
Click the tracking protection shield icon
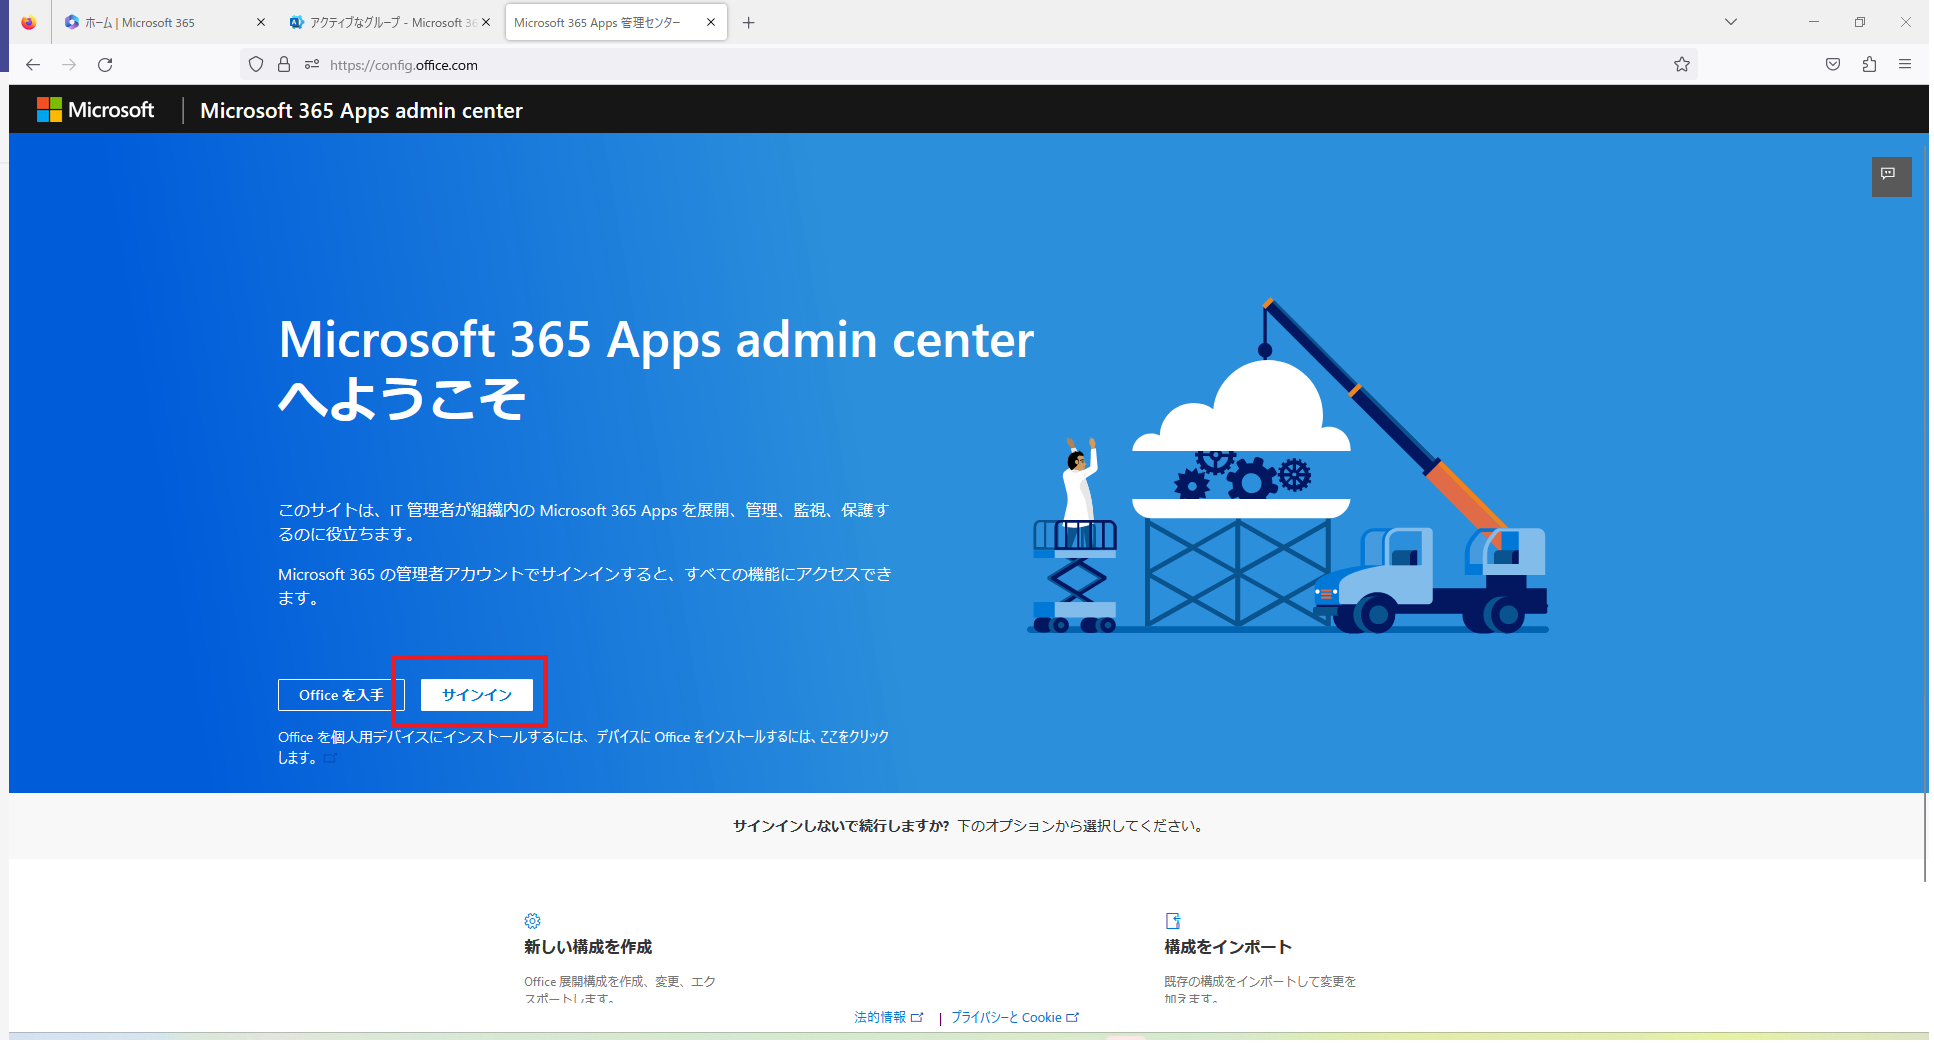point(256,65)
